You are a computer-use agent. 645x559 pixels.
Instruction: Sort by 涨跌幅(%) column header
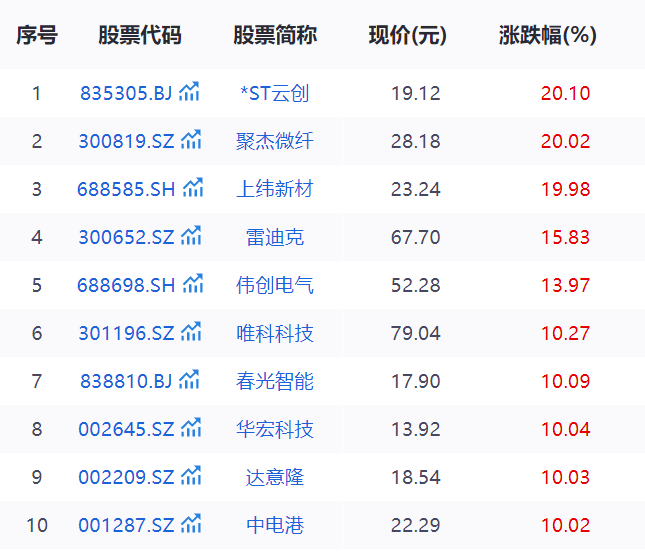point(547,36)
